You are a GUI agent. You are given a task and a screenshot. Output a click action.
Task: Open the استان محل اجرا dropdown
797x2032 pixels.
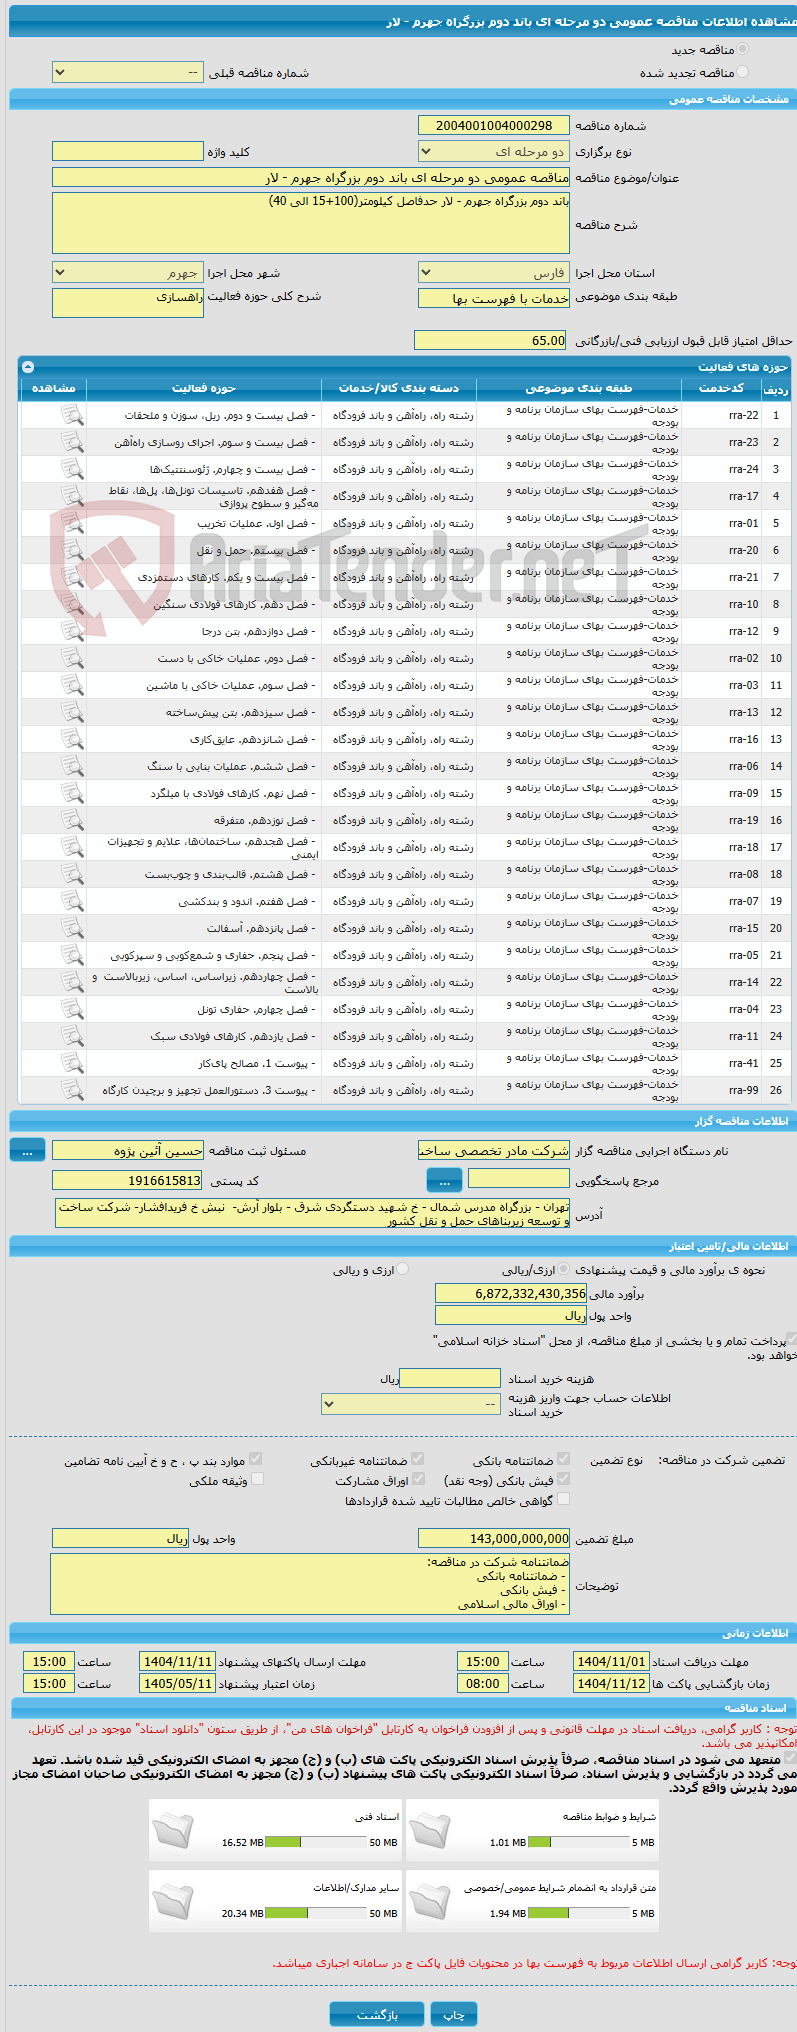pyautogui.click(x=493, y=273)
